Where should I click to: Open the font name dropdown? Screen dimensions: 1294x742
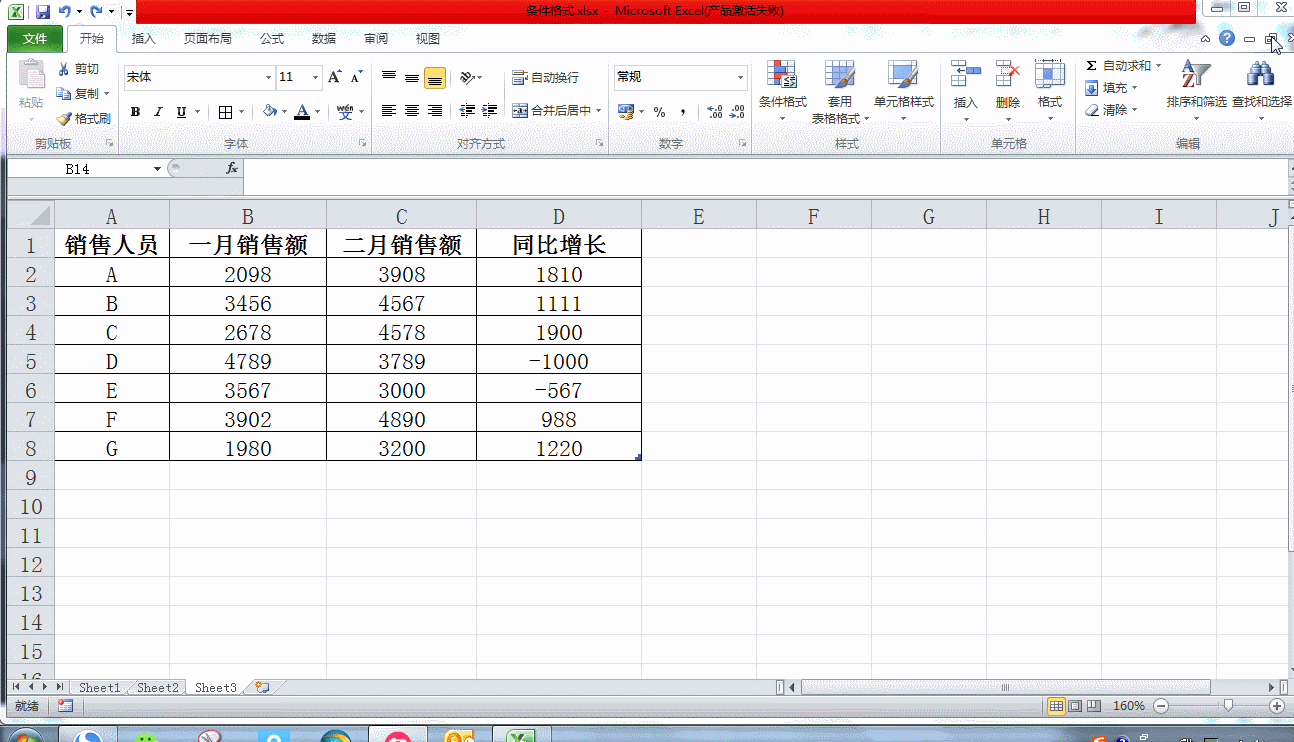click(268, 77)
